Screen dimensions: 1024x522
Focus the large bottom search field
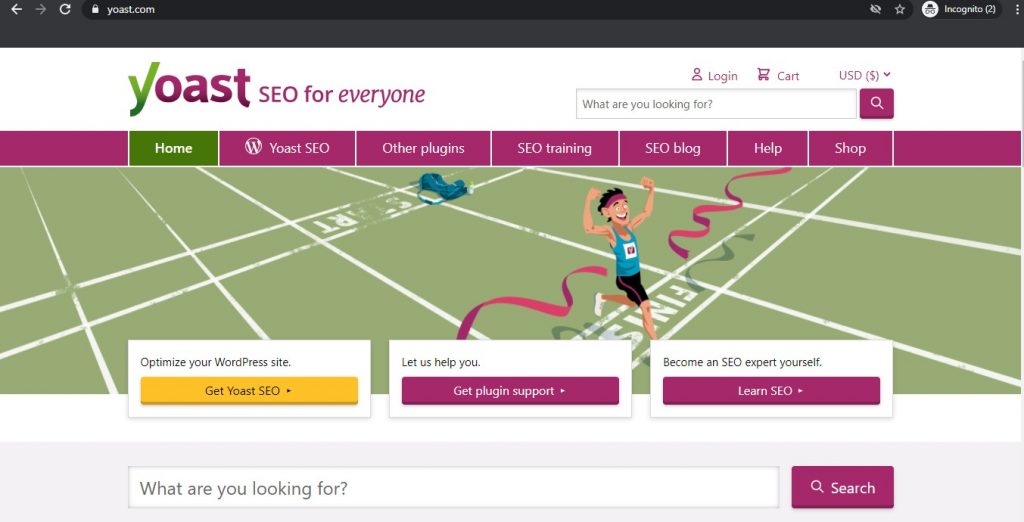point(454,487)
